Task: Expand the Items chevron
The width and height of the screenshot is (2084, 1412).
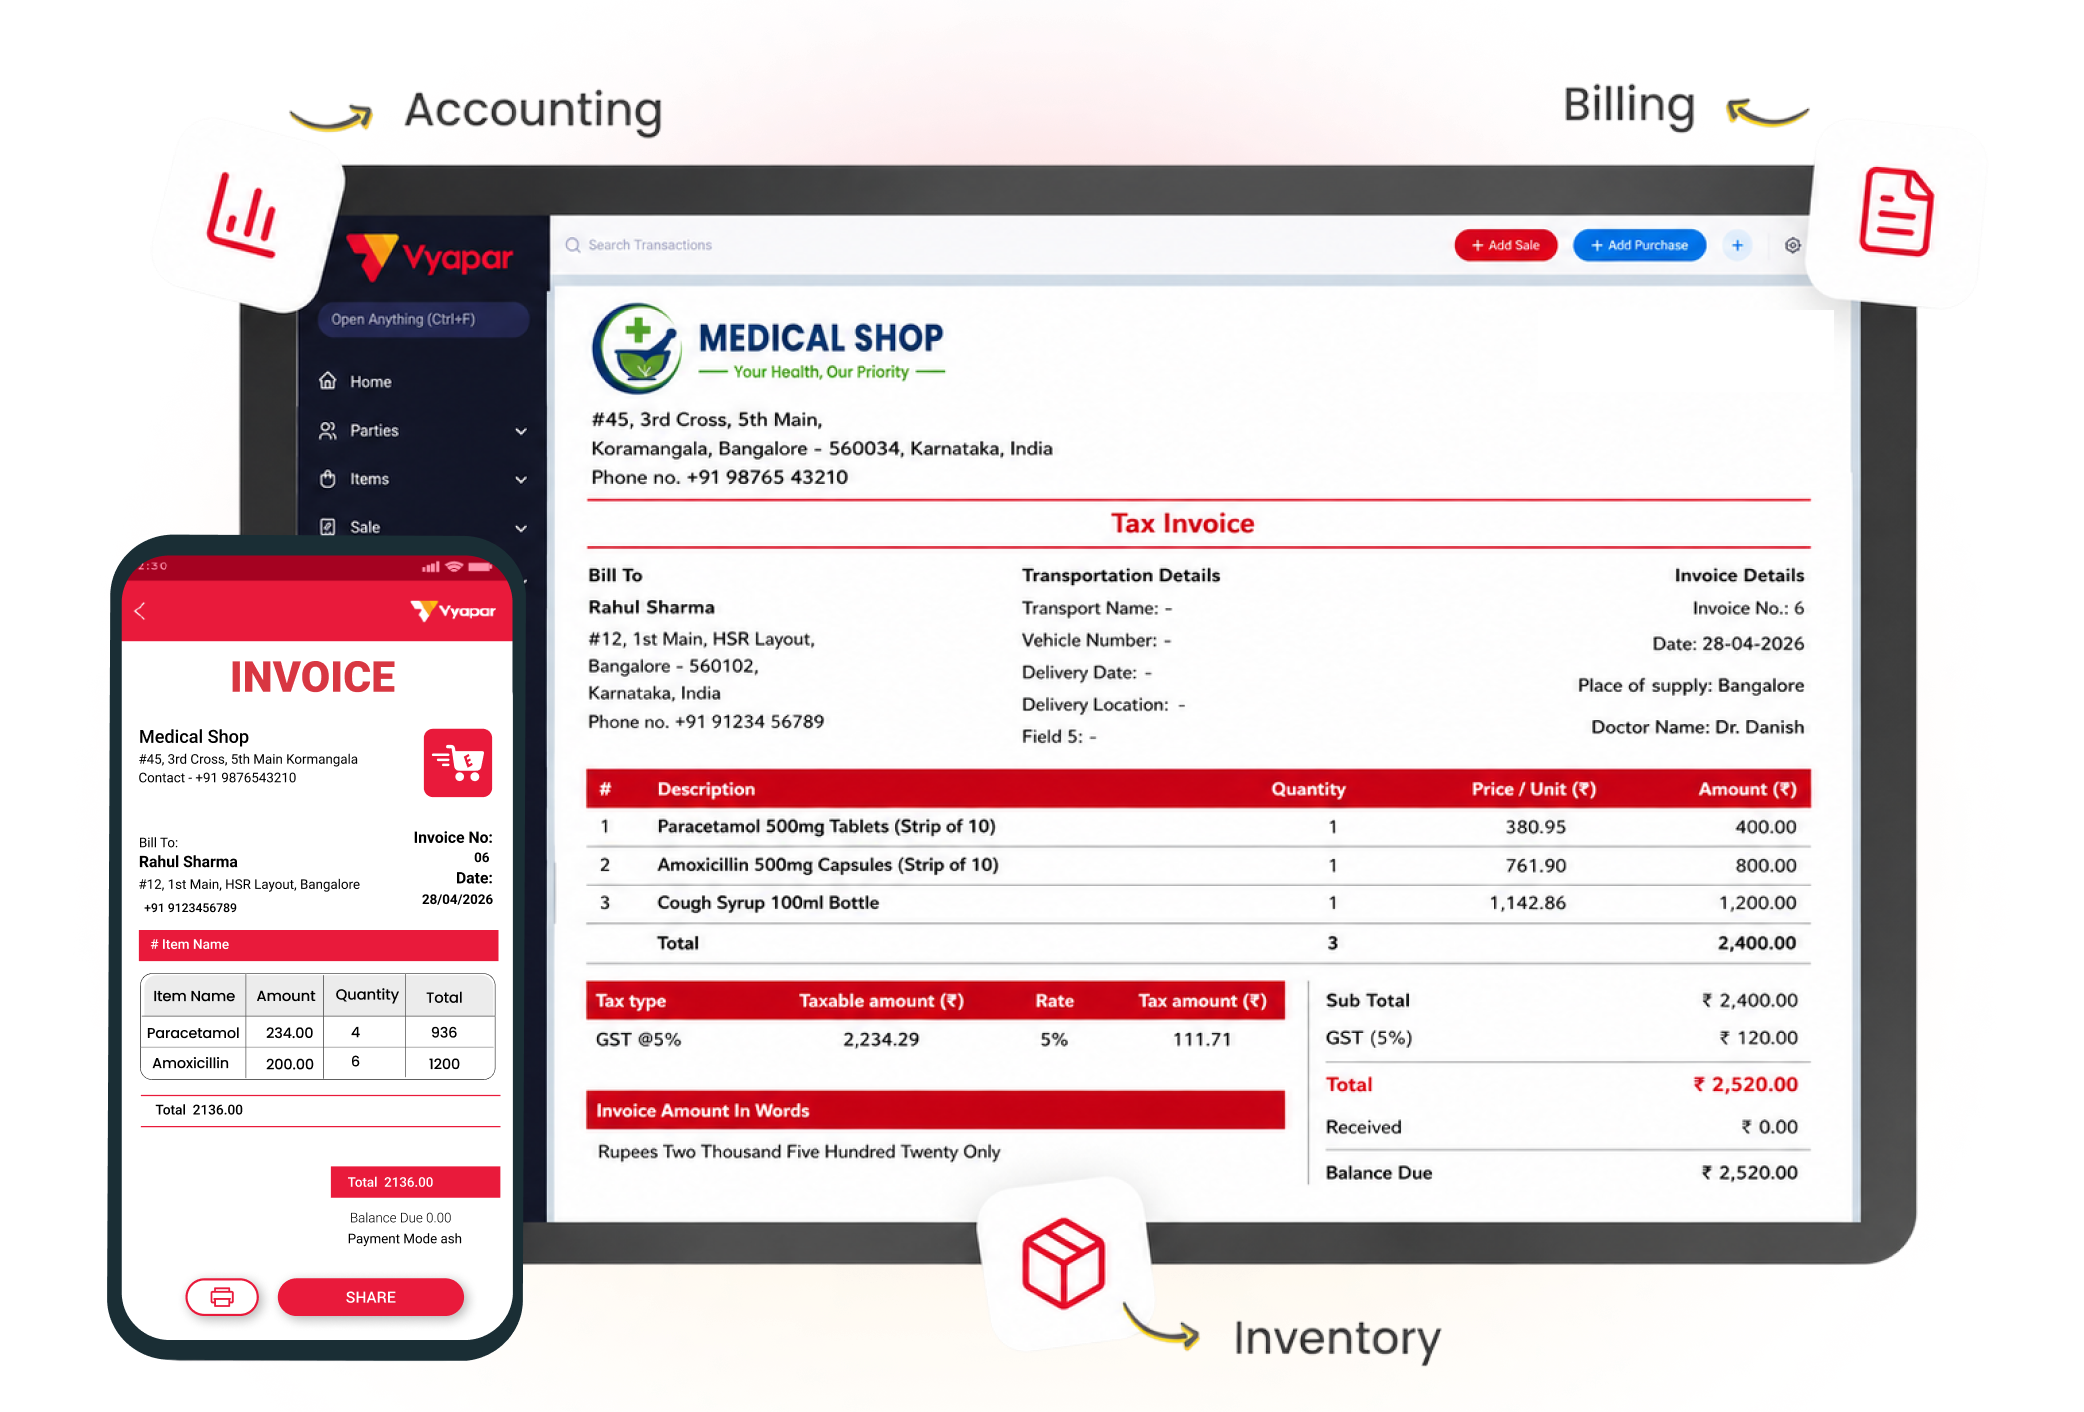Action: tap(521, 480)
